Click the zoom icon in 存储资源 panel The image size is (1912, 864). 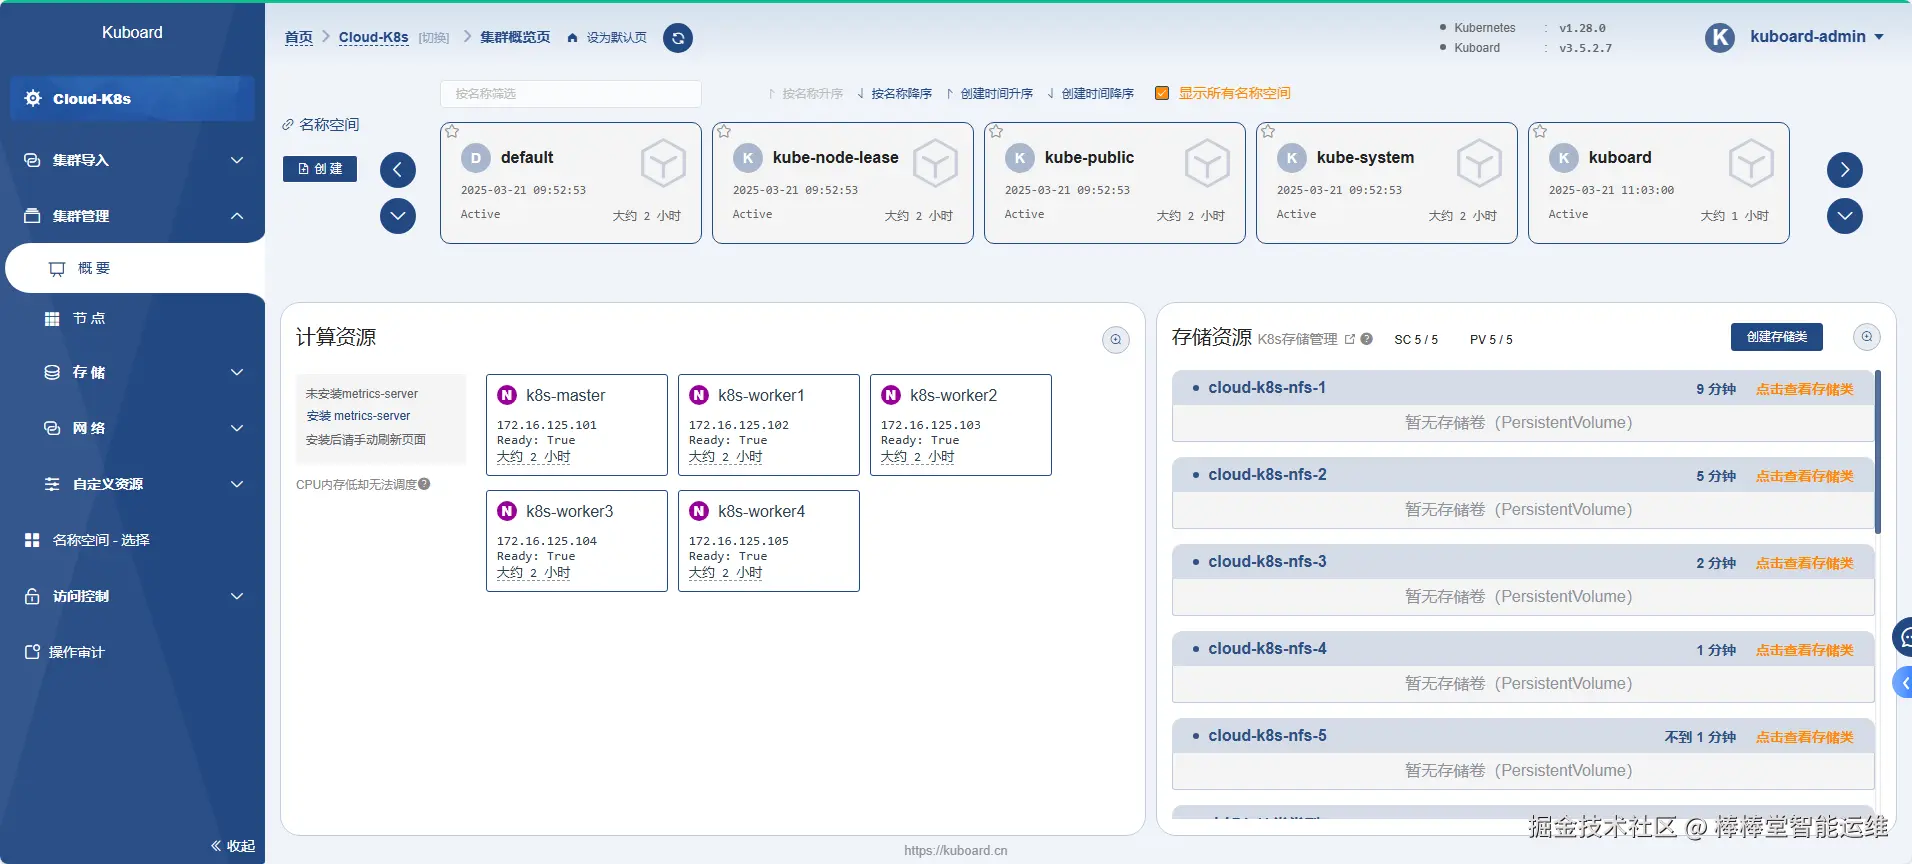[1867, 337]
